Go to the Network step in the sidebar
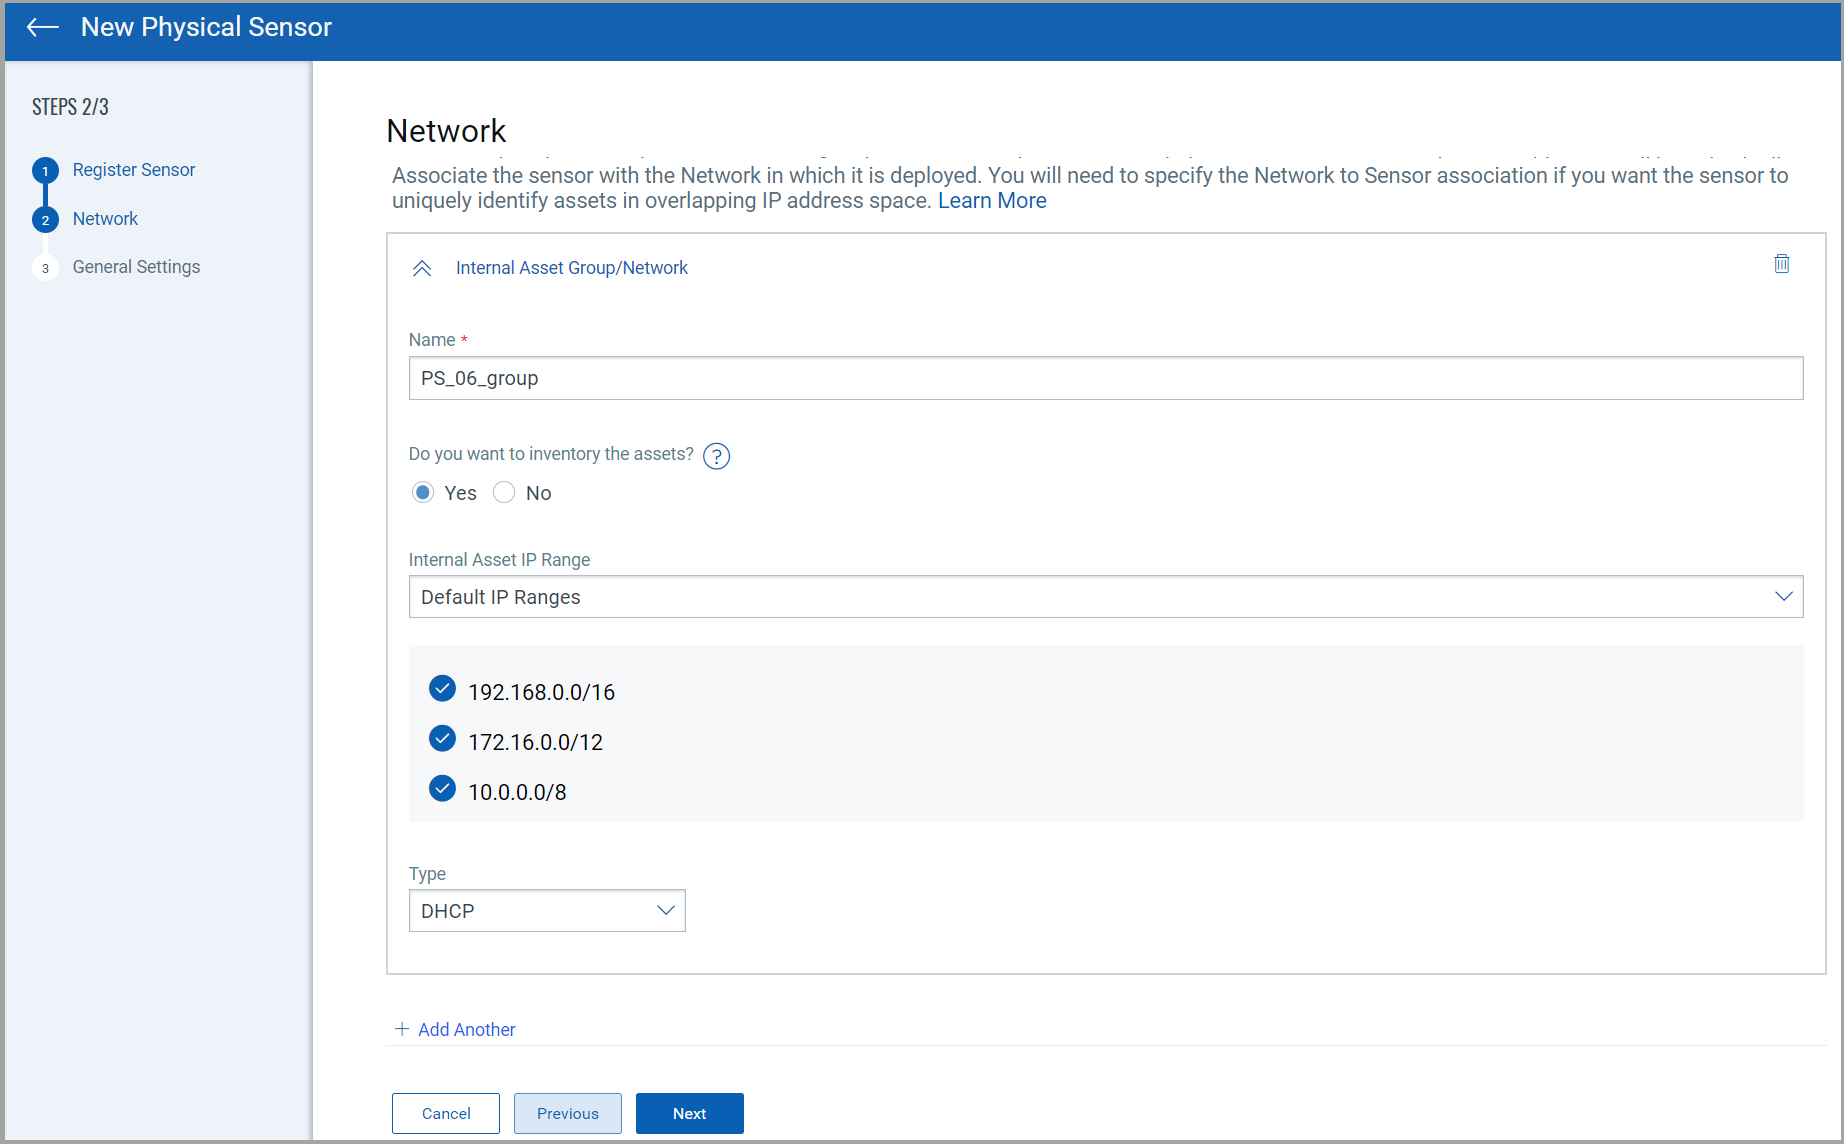This screenshot has height=1144, width=1844. coord(105,219)
